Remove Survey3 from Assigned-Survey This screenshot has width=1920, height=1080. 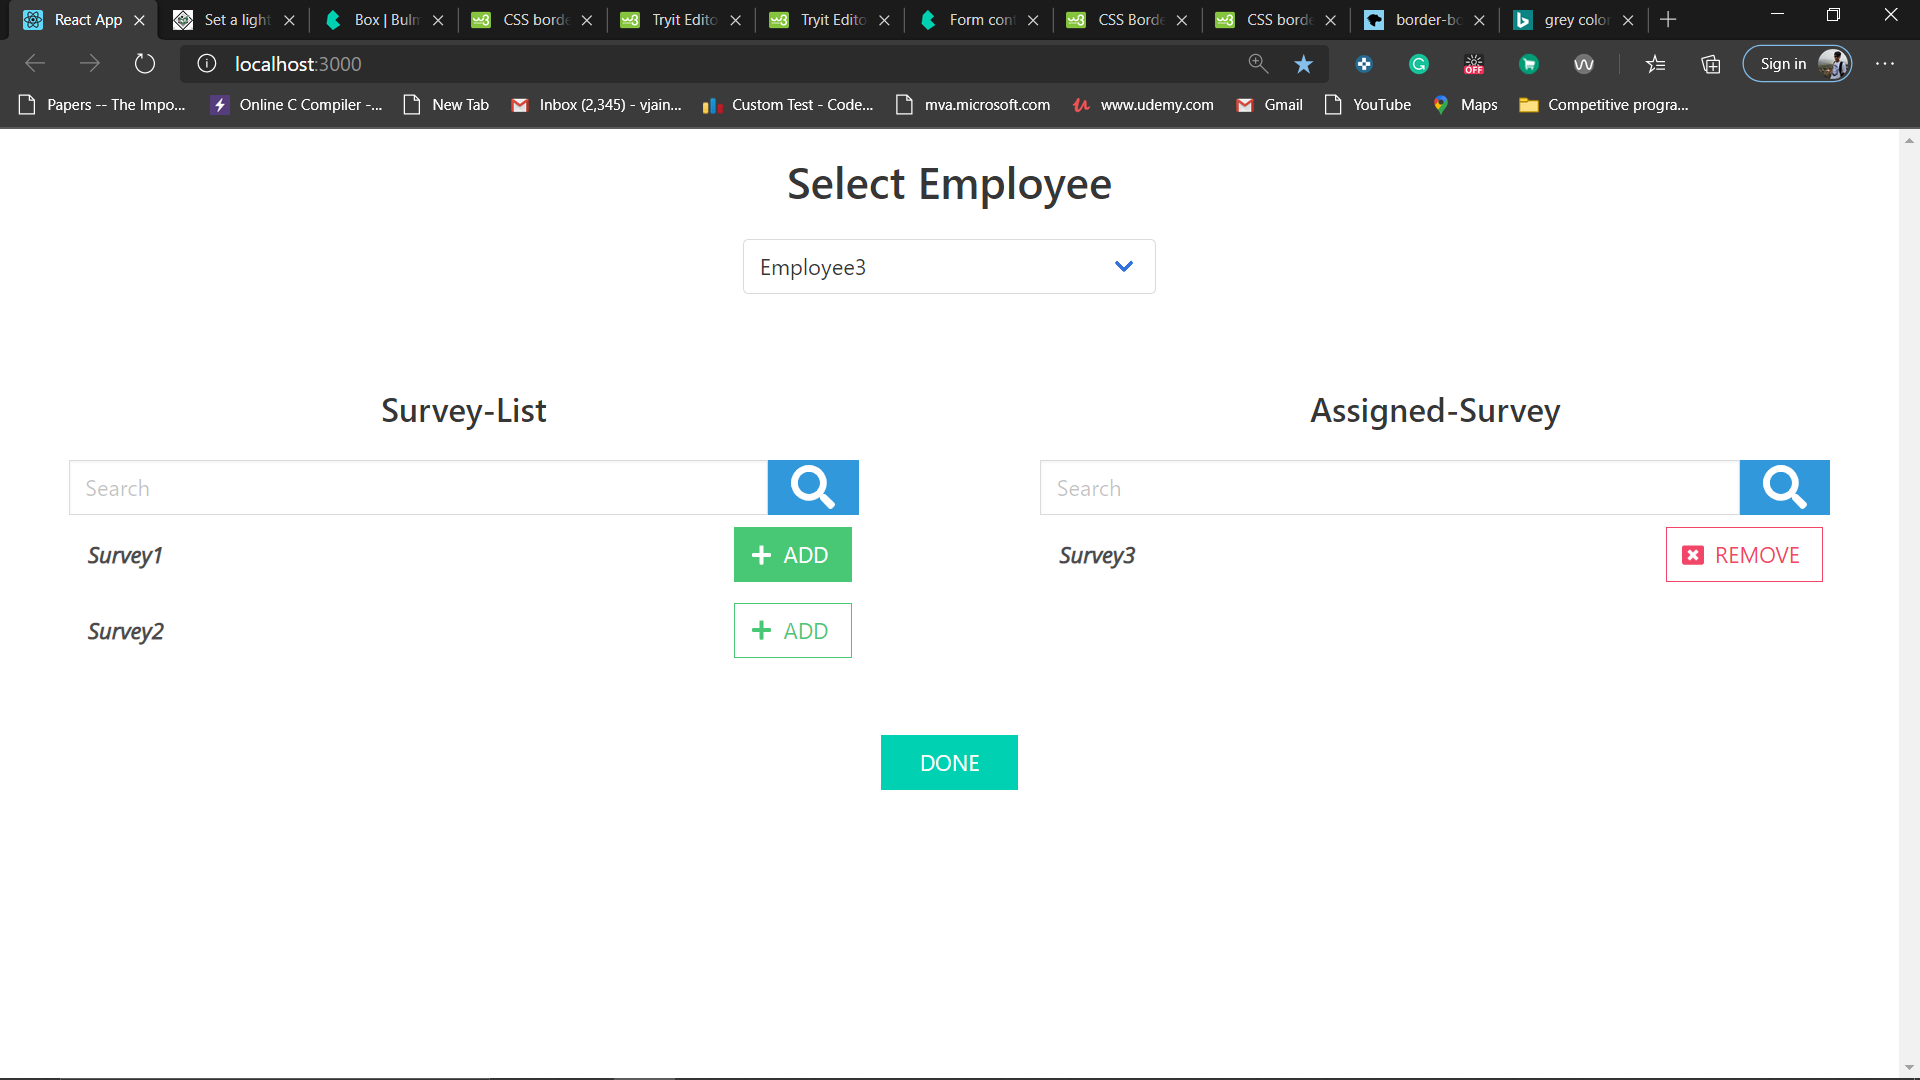1743,555
